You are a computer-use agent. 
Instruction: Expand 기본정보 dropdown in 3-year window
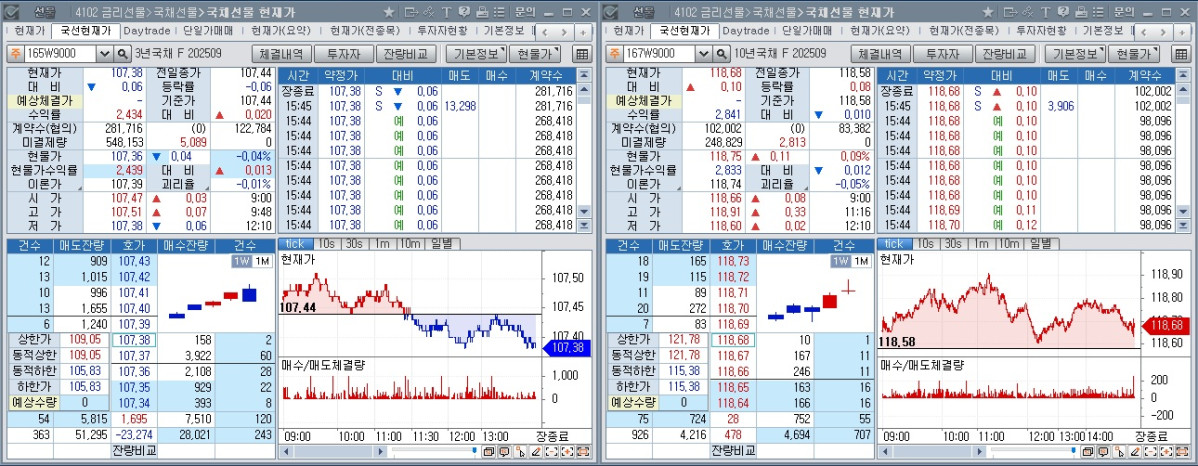coord(476,54)
